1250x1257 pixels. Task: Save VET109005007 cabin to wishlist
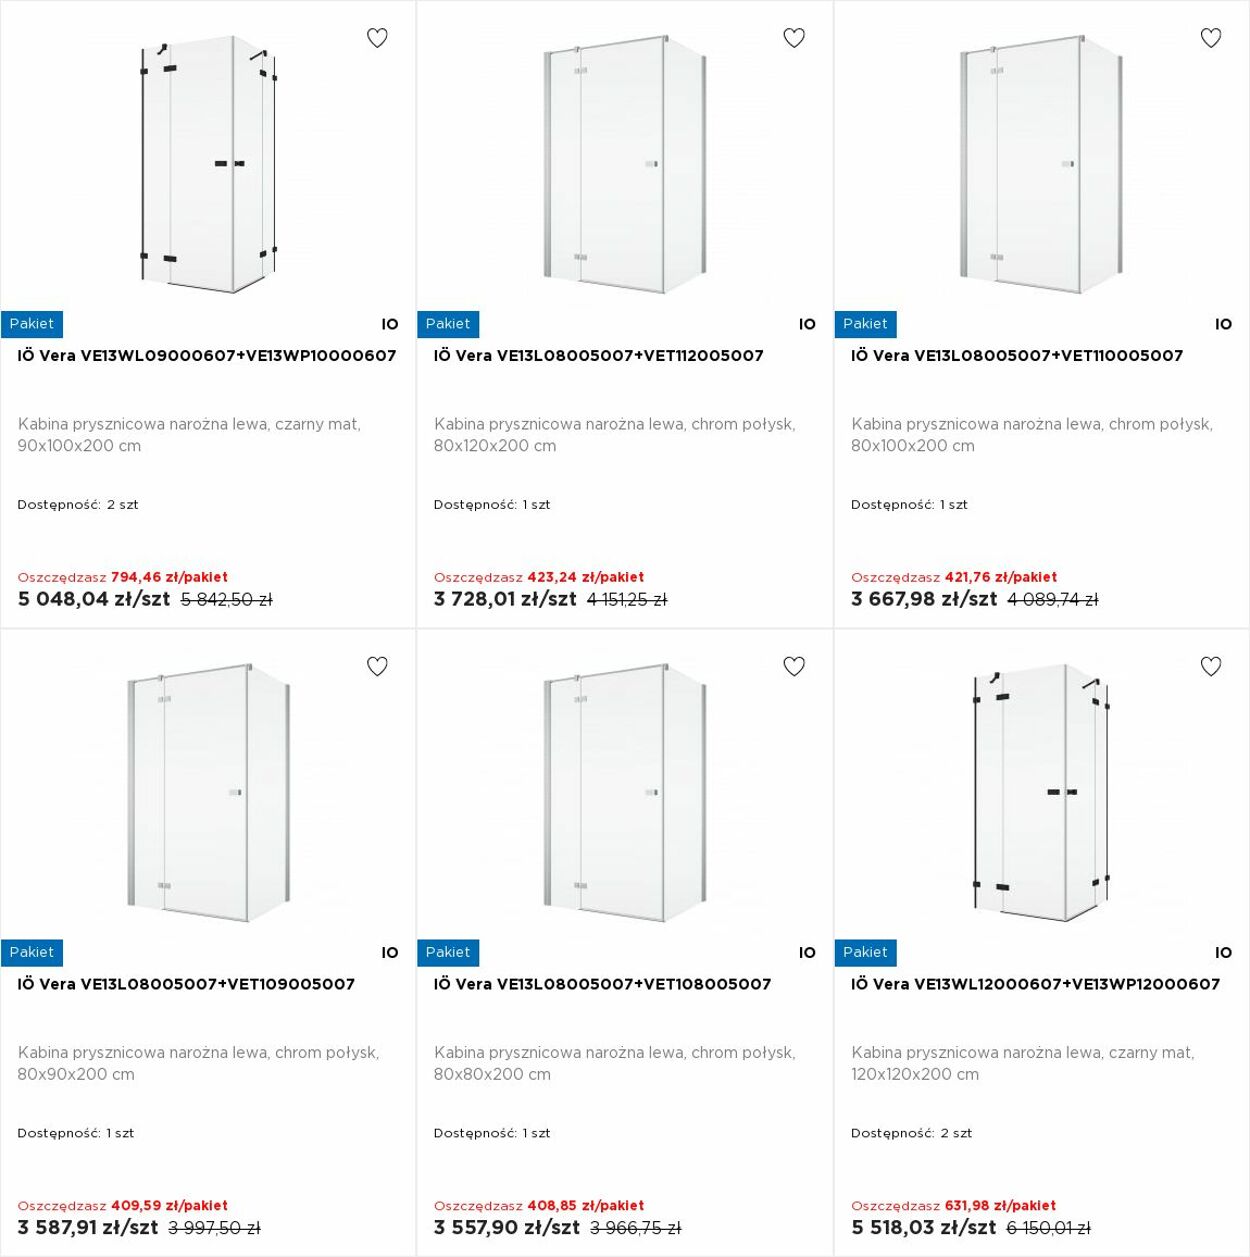point(377,666)
